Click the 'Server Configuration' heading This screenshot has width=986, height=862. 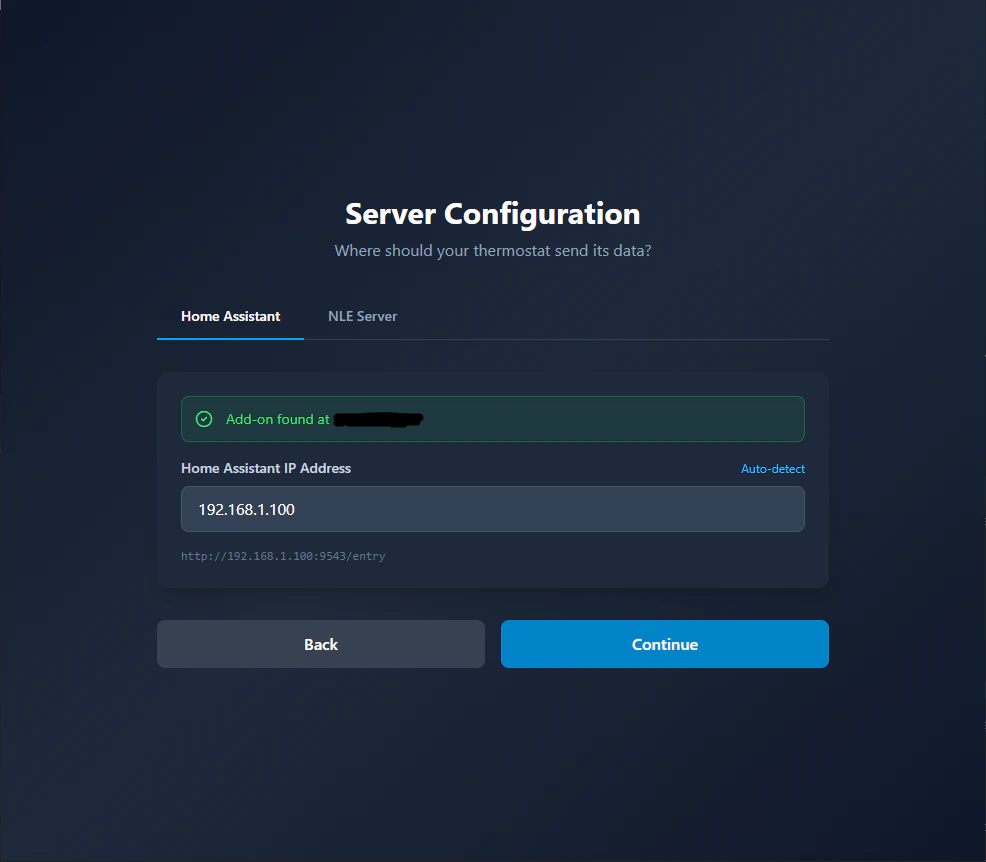[x=492, y=214]
